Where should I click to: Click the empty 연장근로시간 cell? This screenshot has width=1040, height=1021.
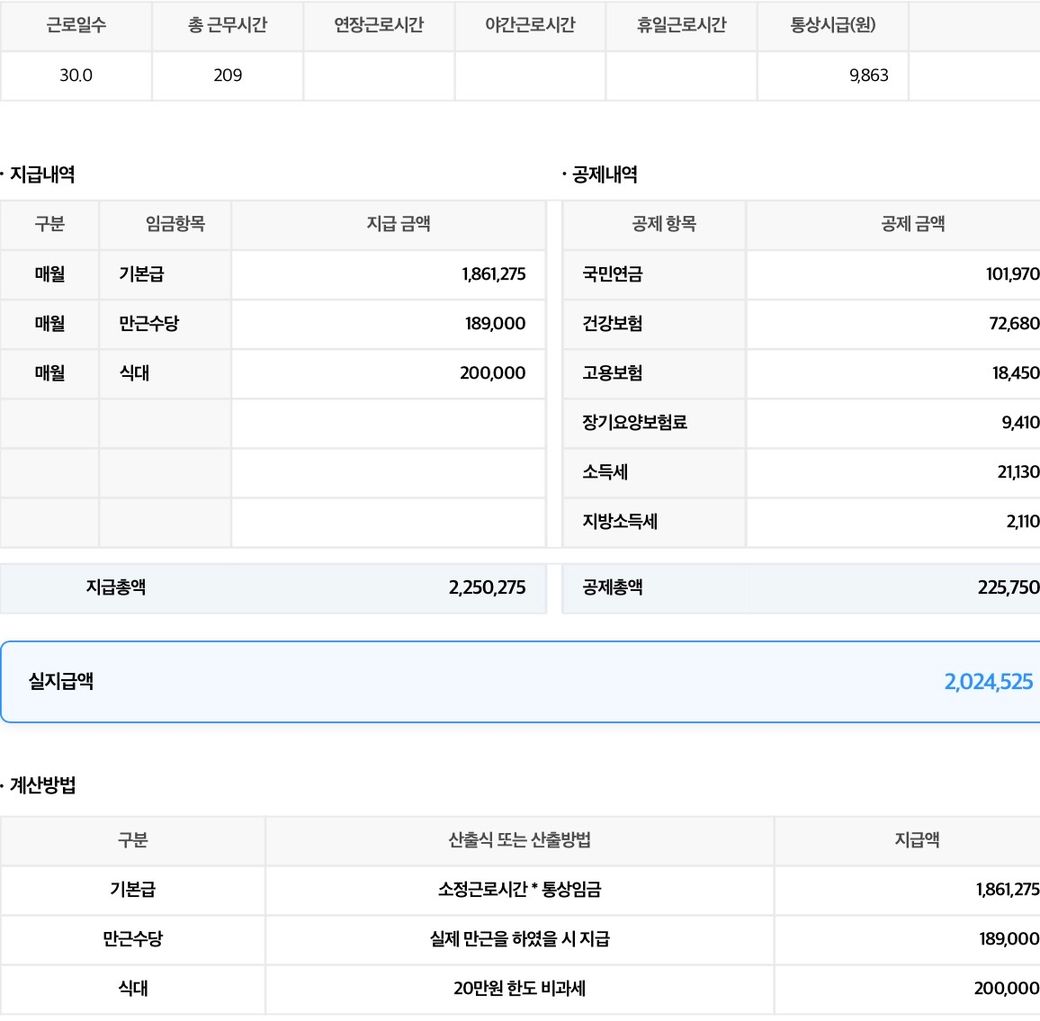379,76
